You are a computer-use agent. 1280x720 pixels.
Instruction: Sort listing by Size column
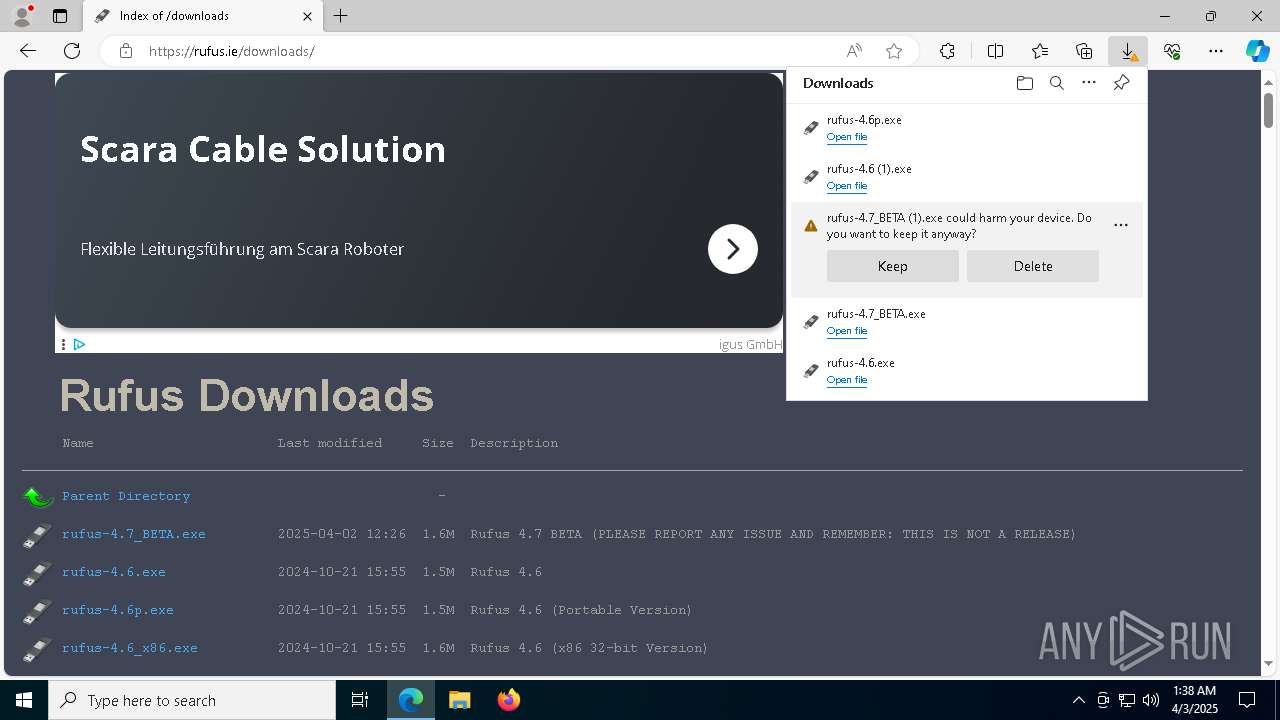tap(438, 443)
